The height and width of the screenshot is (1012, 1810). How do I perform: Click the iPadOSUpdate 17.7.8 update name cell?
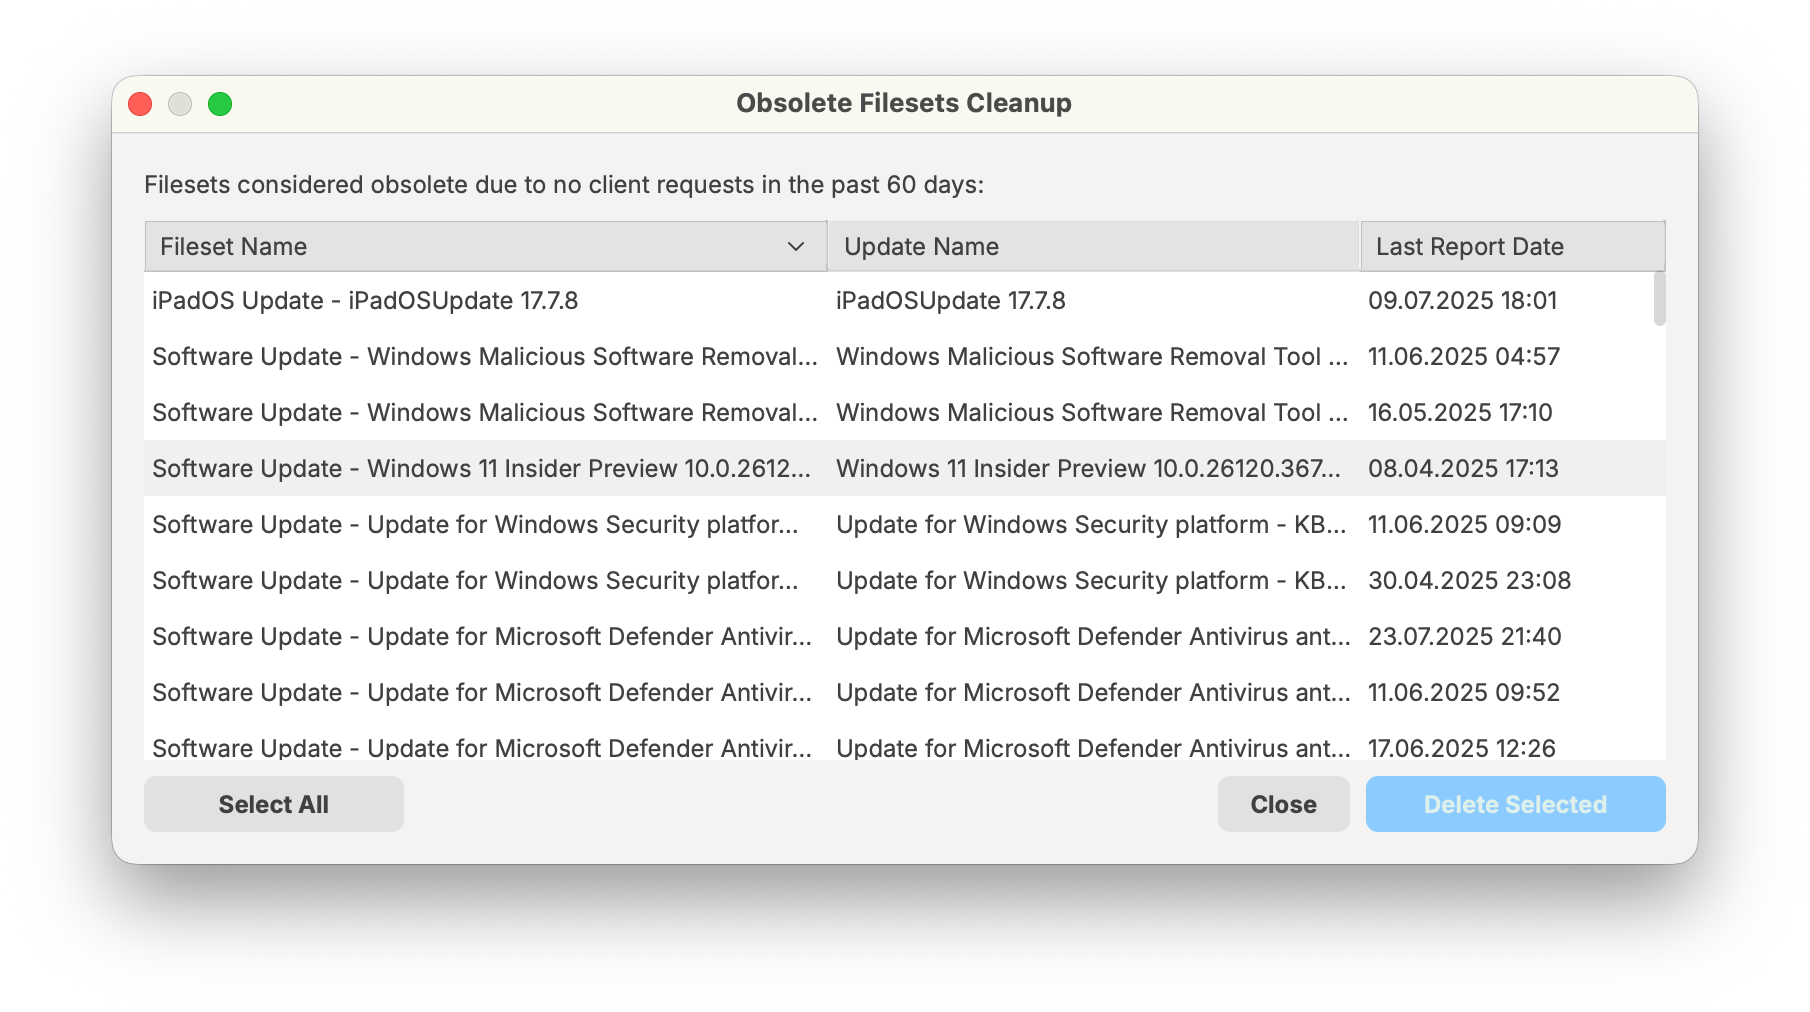pyautogui.click(x=950, y=301)
